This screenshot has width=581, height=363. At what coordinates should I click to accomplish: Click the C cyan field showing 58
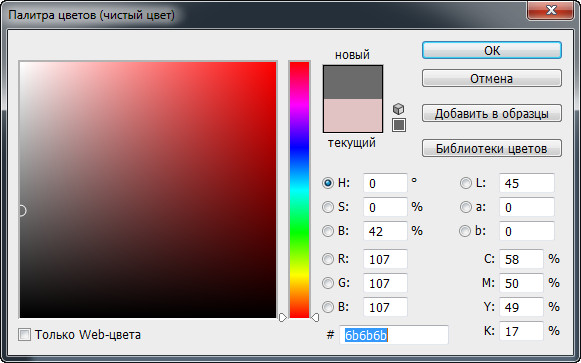(x=521, y=259)
